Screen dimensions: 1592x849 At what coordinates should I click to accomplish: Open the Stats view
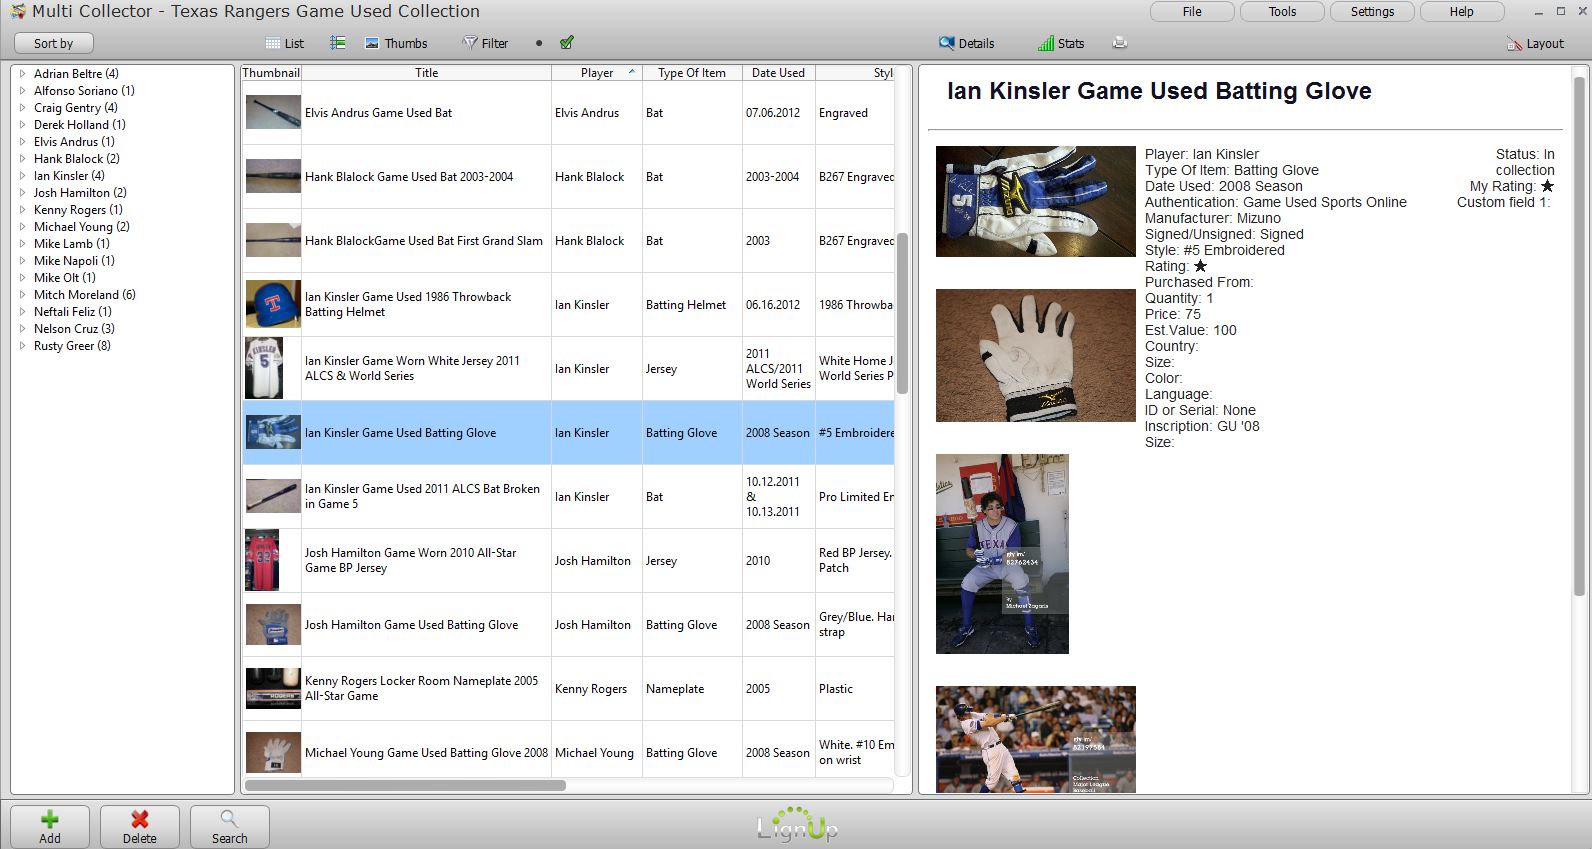point(1061,43)
